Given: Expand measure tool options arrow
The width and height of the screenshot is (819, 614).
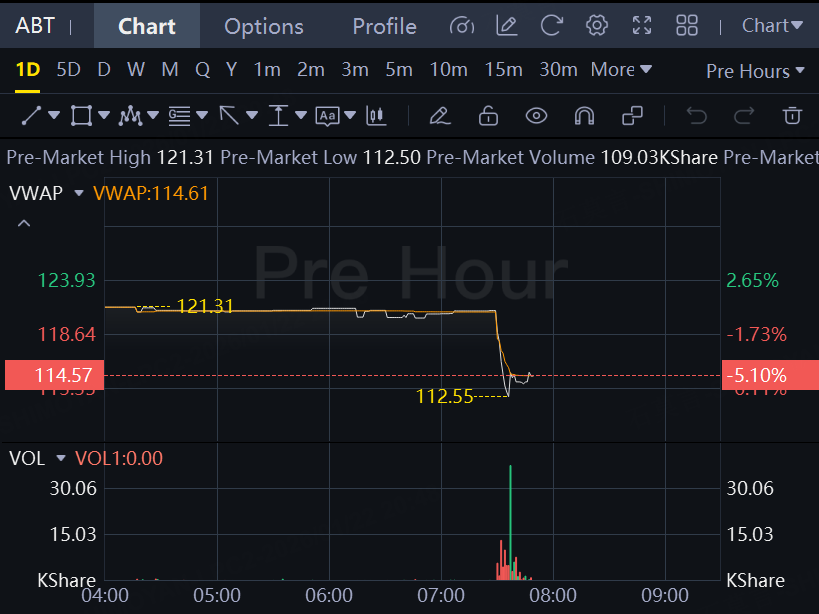Looking at the screenshot, I should (301, 115).
